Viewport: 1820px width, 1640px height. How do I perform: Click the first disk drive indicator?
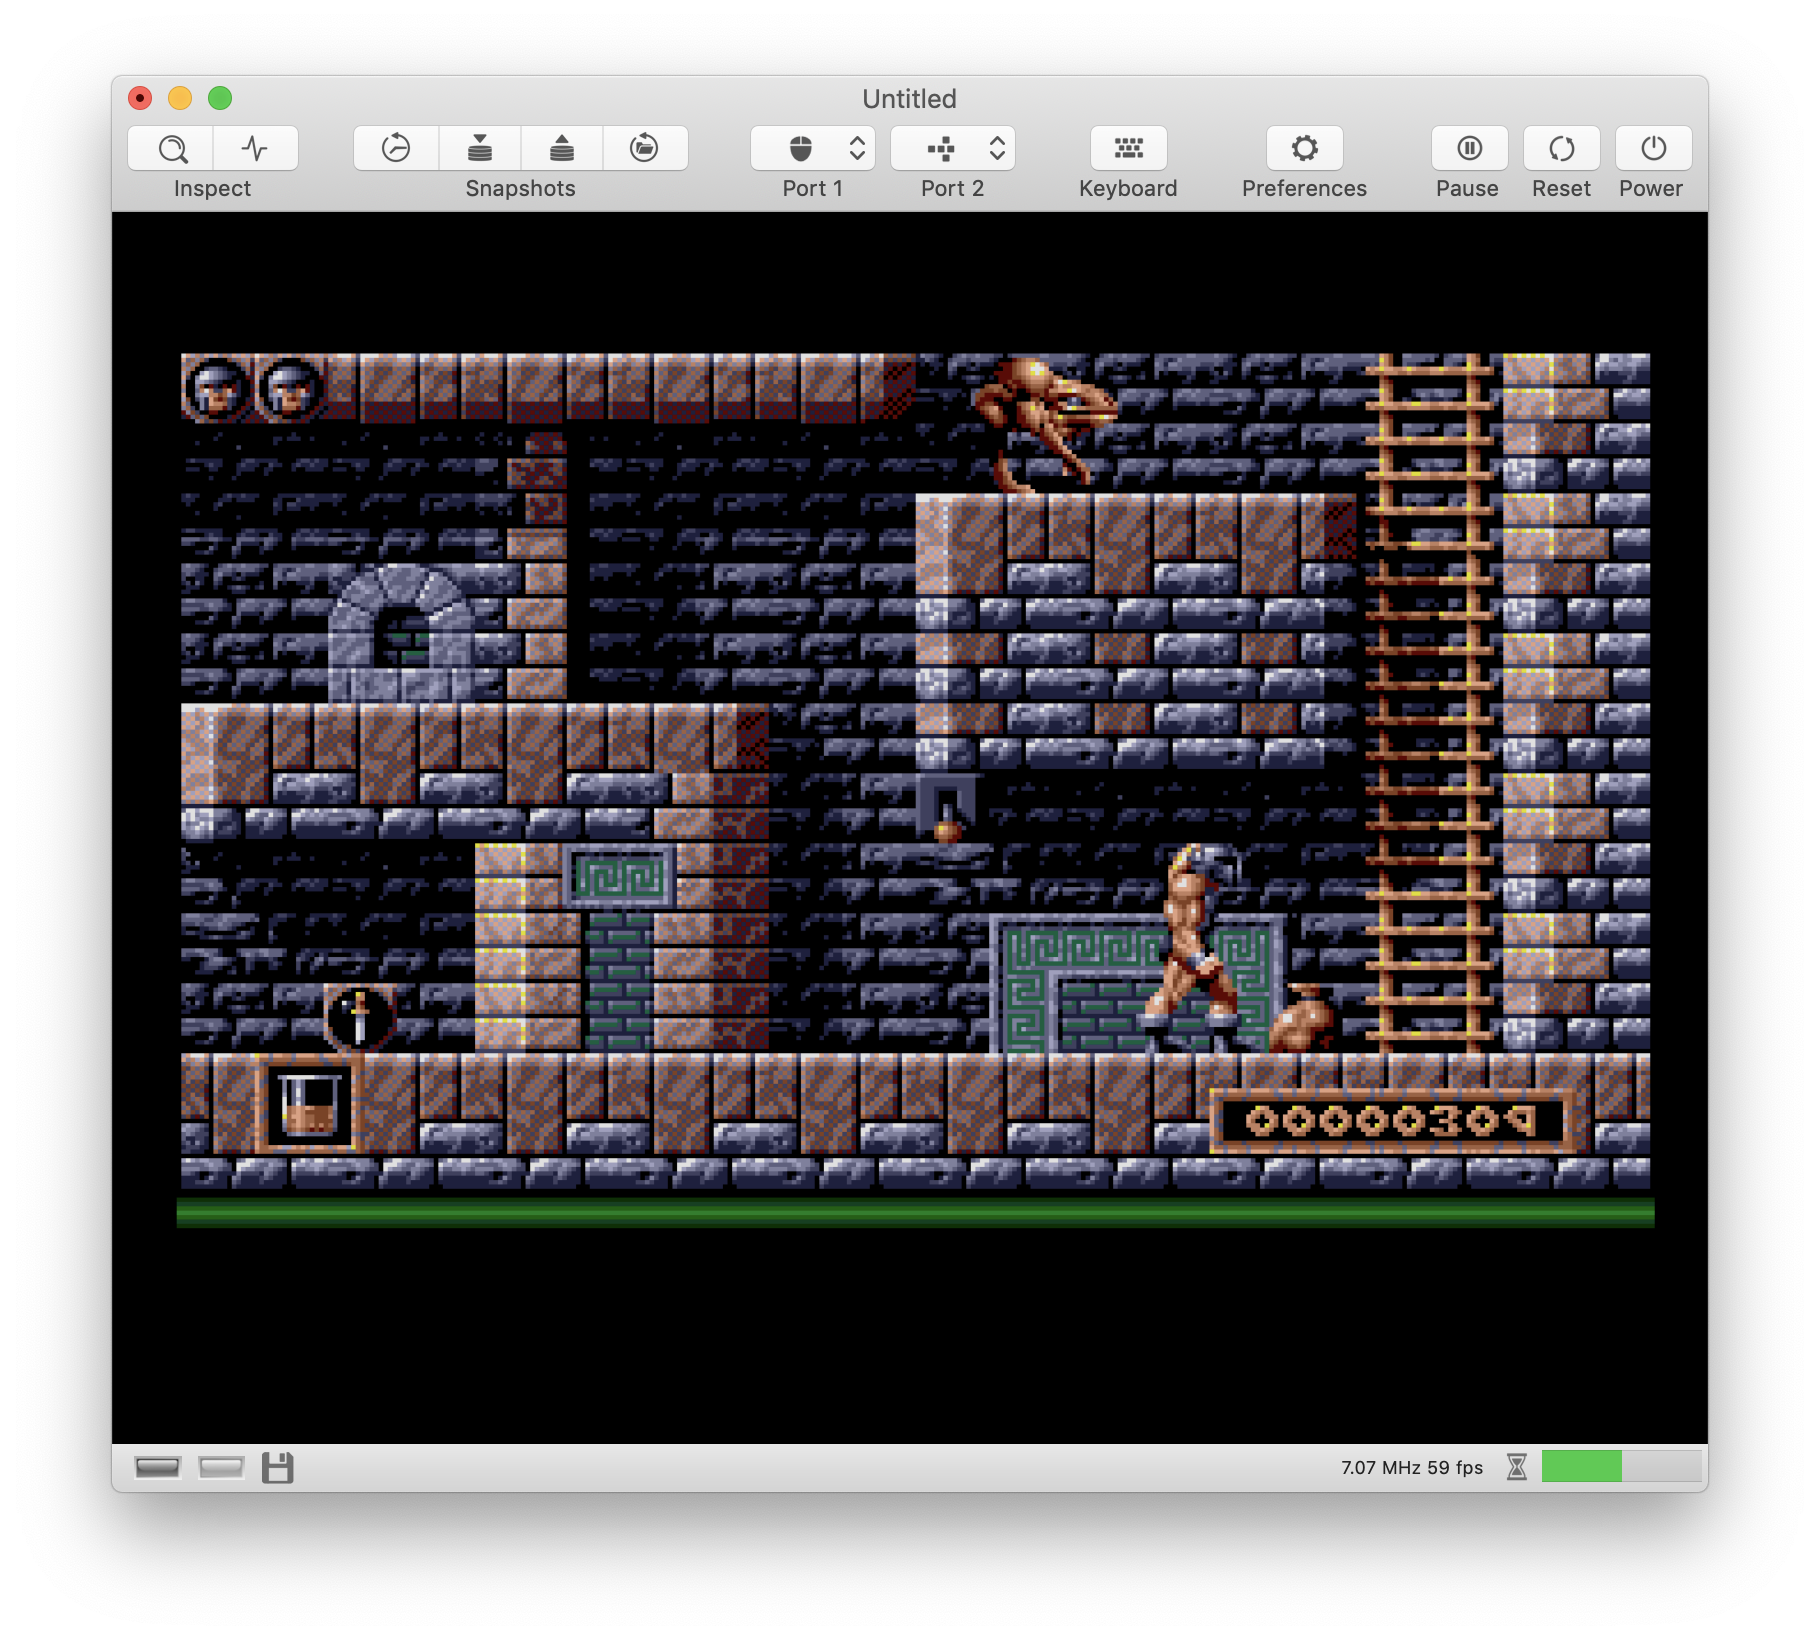click(x=157, y=1467)
